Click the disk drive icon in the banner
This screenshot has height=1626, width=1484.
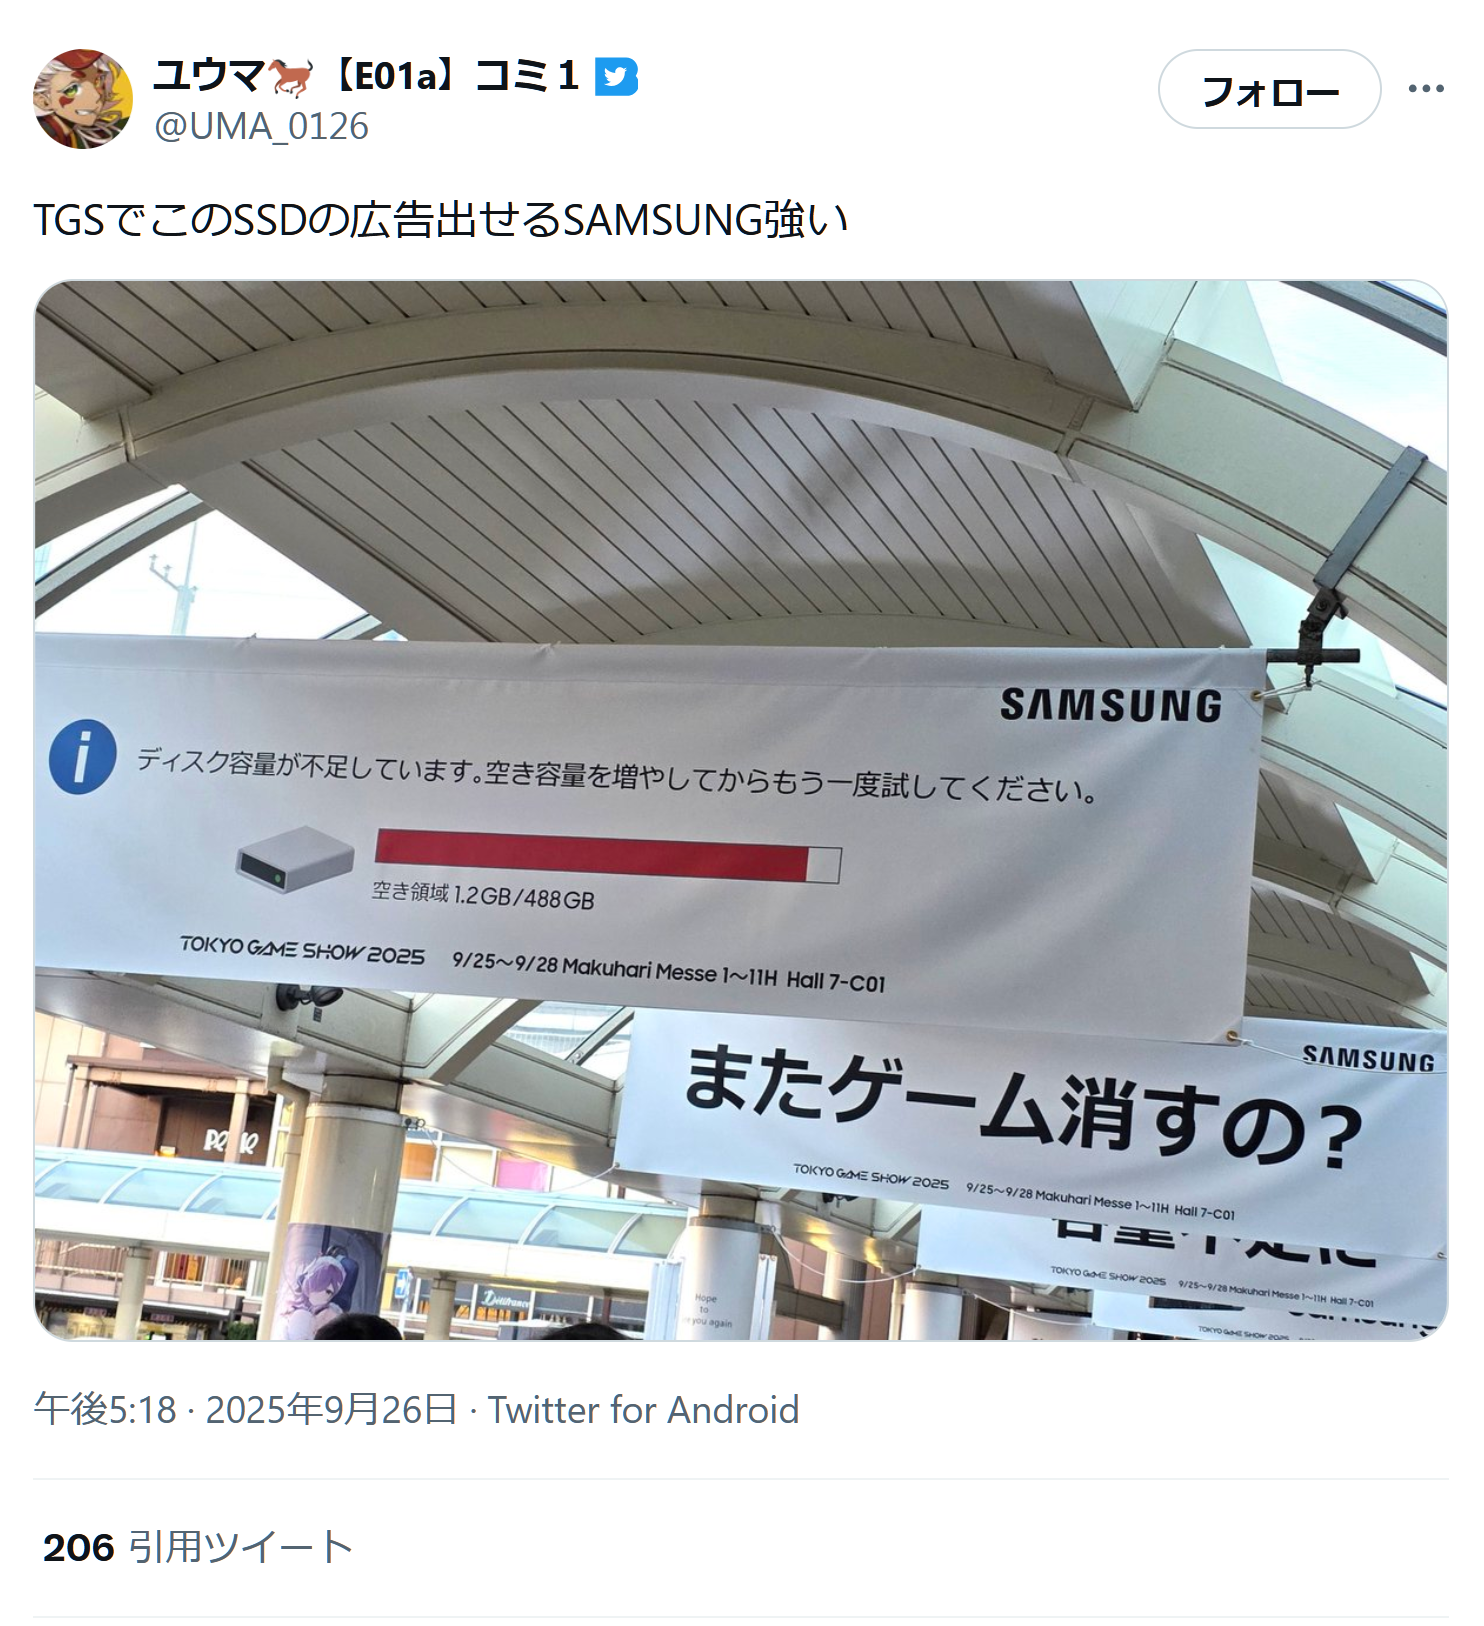pos(295,859)
